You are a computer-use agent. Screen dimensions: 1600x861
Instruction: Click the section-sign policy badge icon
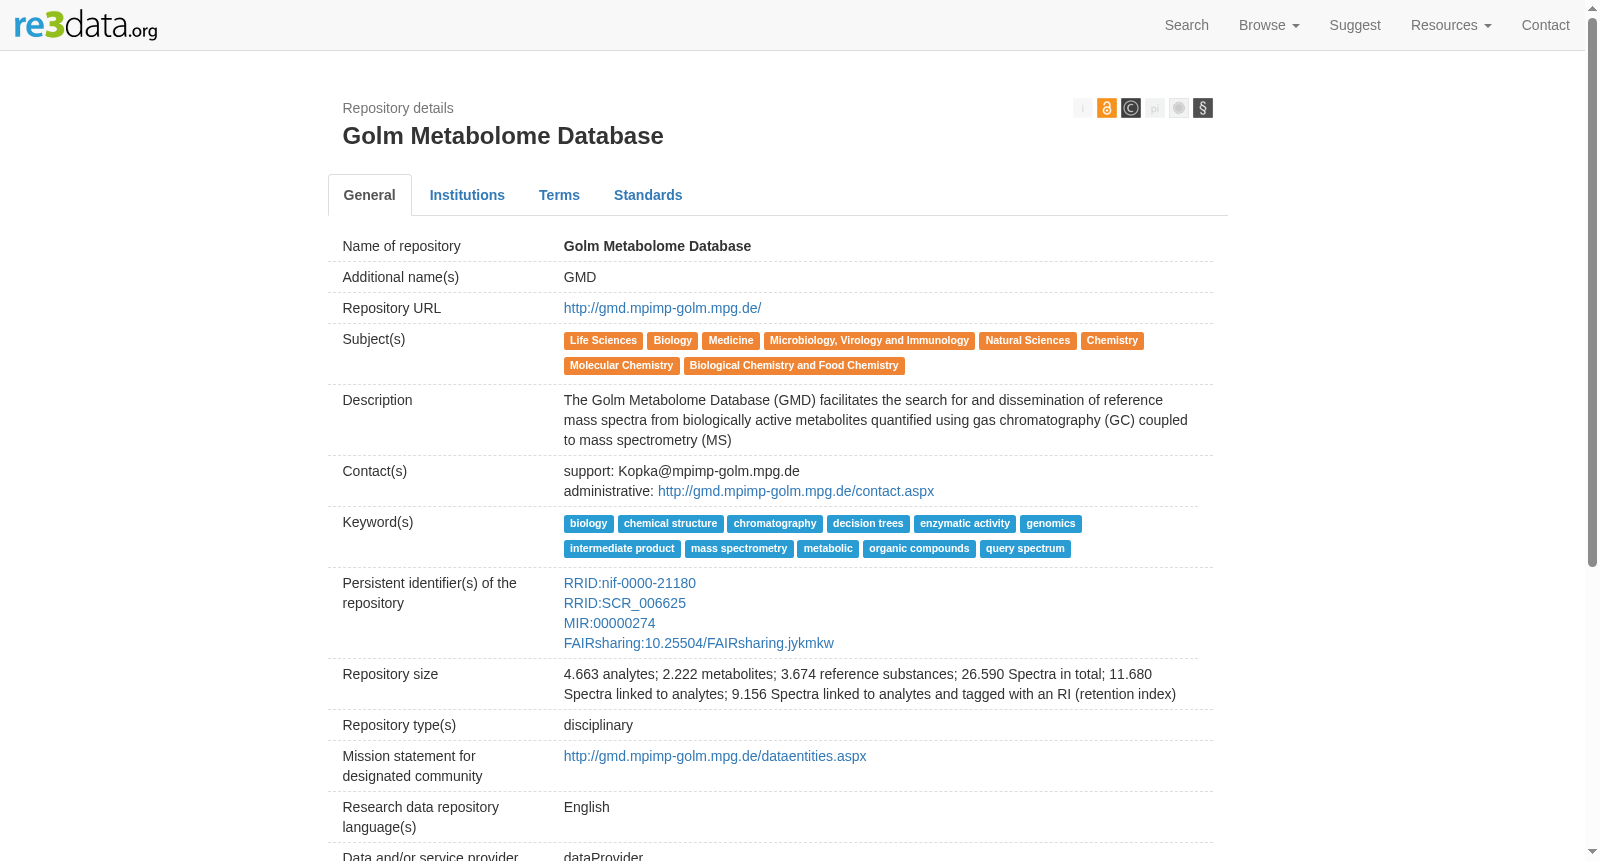point(1202,108)
